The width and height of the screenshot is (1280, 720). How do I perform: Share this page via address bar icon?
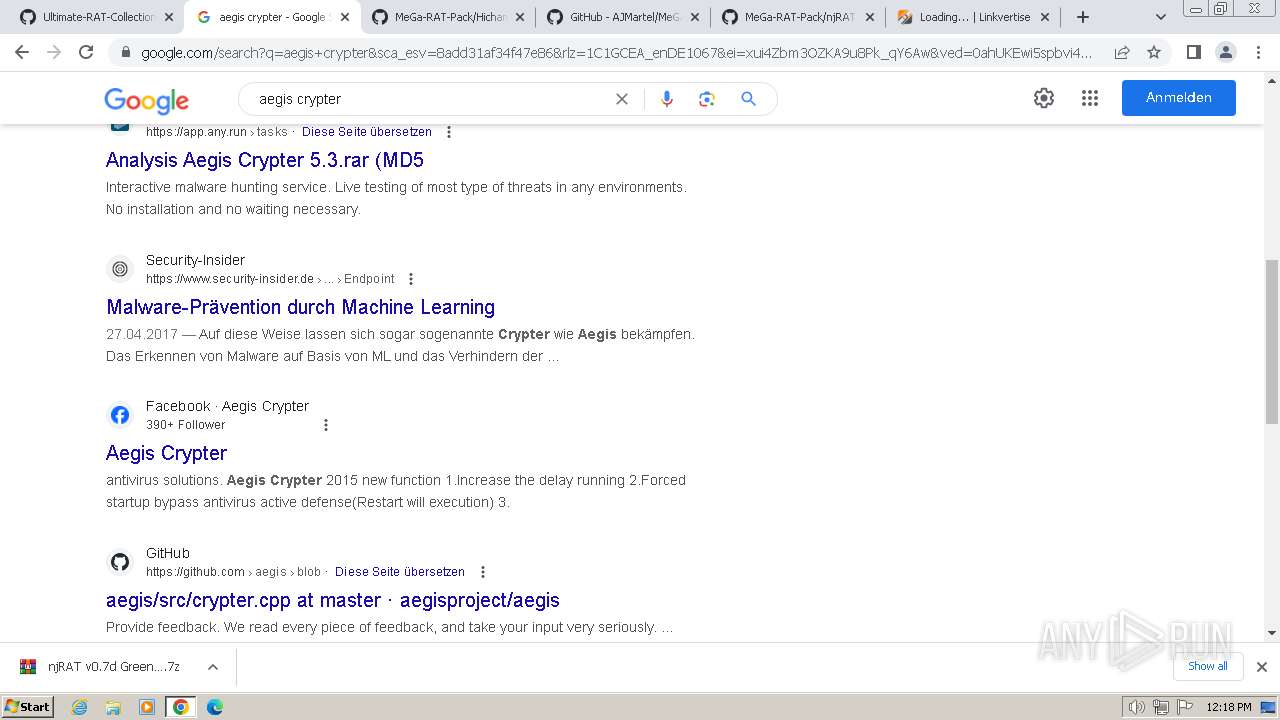[x=1122, y=52]
